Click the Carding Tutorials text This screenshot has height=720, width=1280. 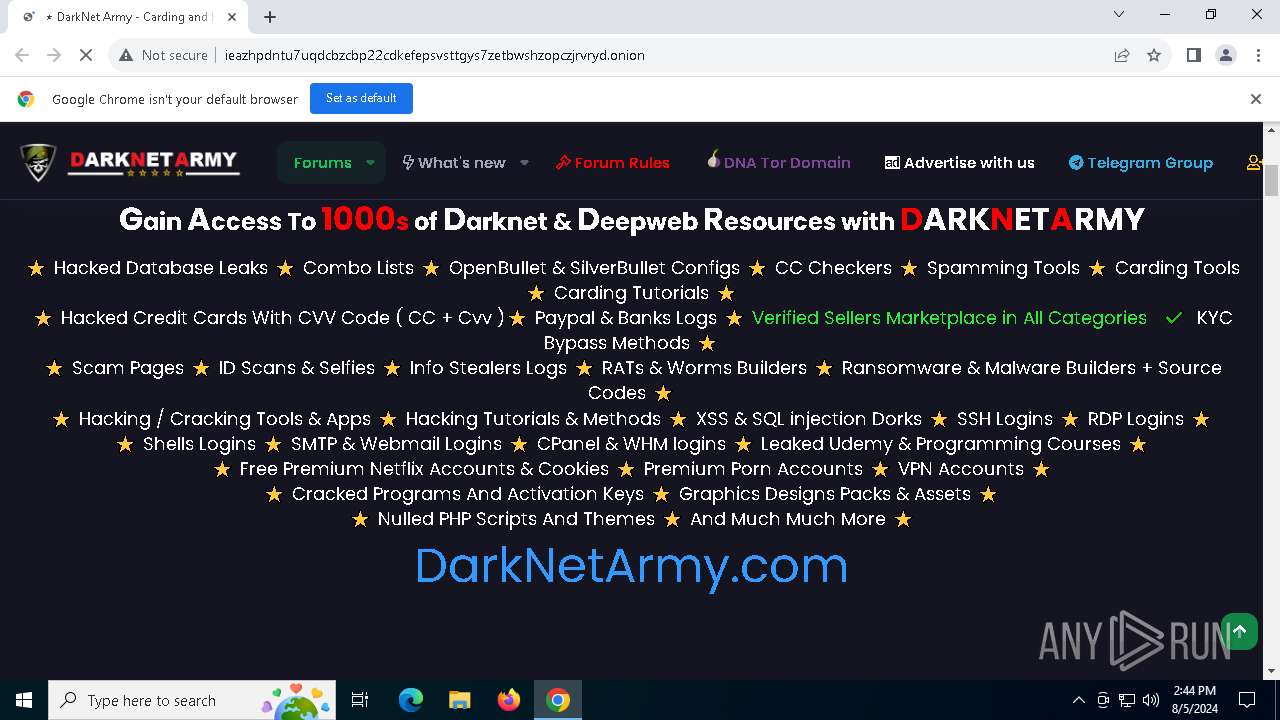tap(631, 293)
